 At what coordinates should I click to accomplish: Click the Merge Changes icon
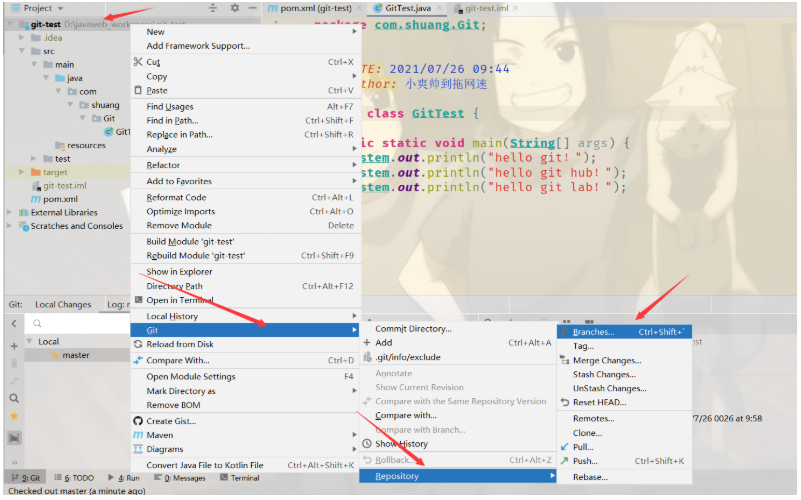pyautogui.click(x=564, y=361)
